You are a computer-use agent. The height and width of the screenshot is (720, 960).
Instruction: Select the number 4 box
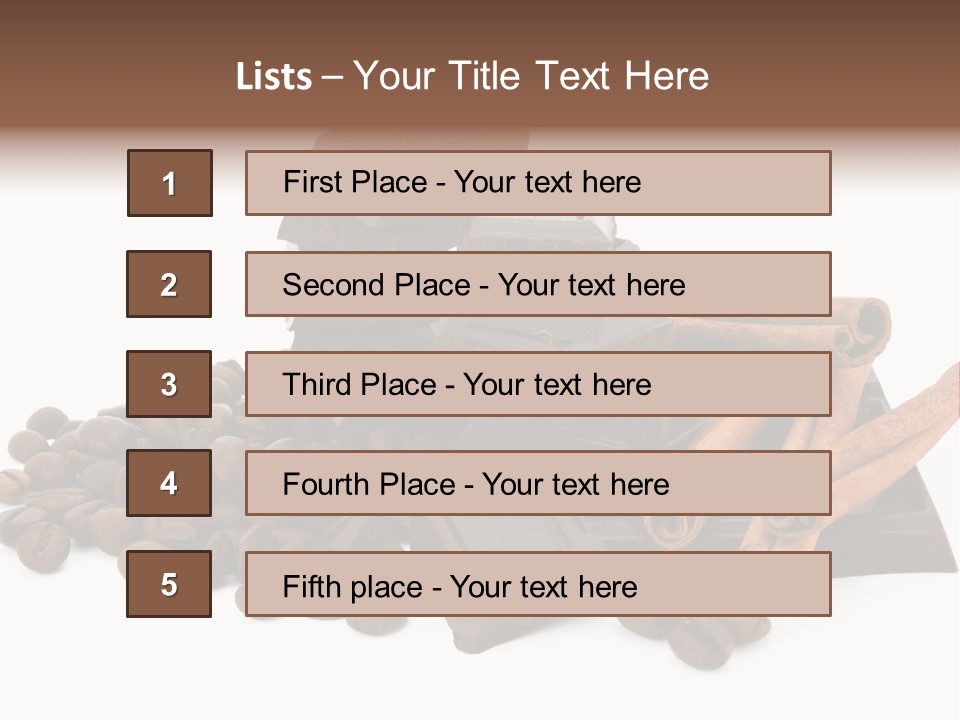click(x=169, y=483)
